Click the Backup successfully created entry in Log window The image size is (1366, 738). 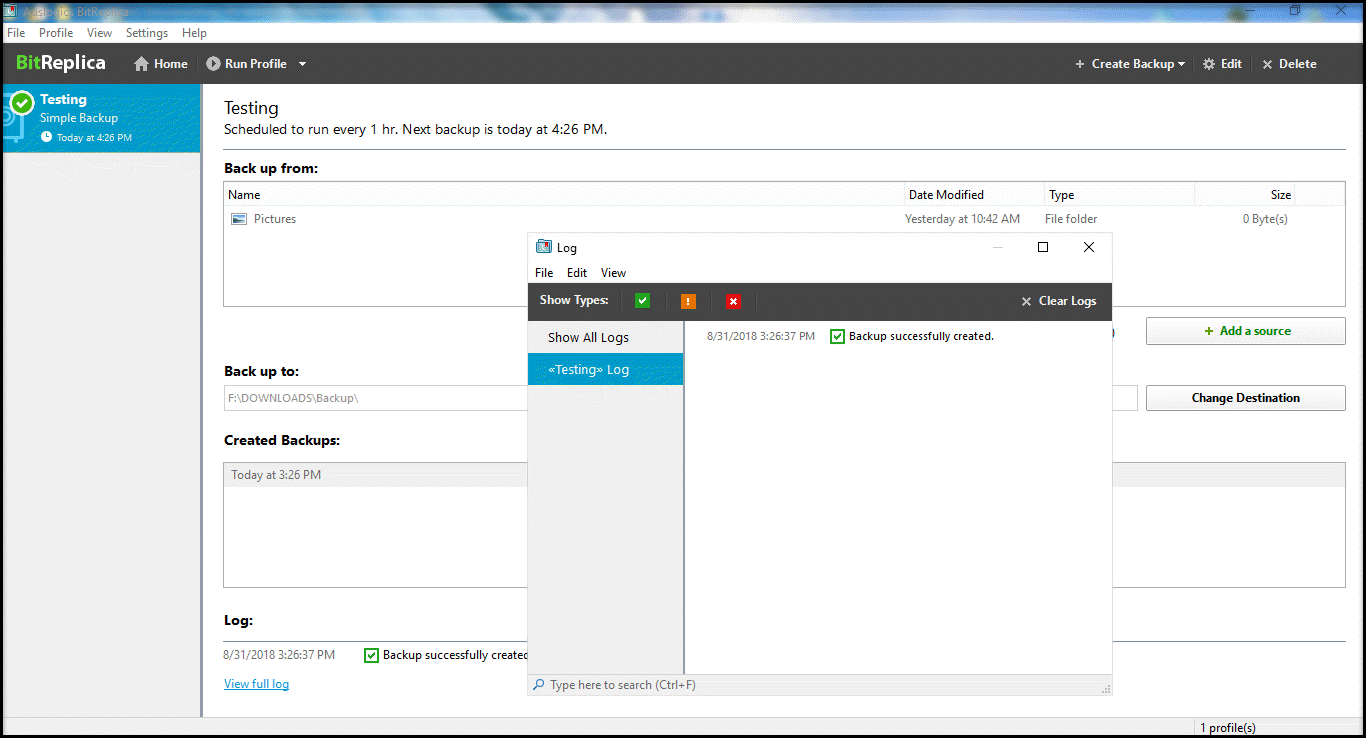point(921,336)
